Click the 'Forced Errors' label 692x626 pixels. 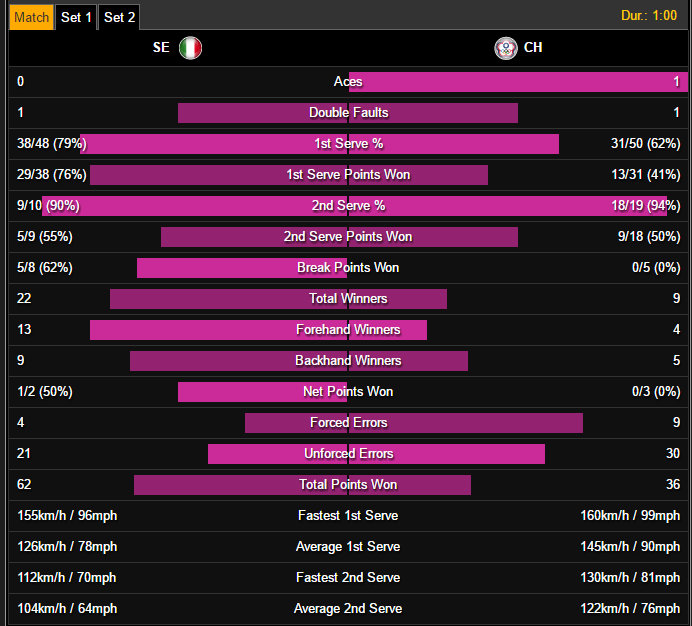[x=349, y=422]
